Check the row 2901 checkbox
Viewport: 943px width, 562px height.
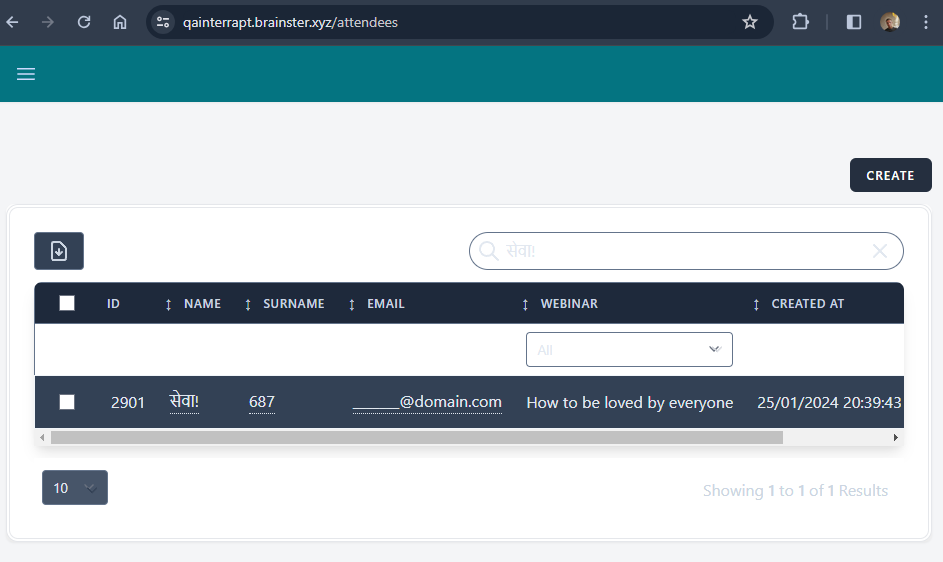(67, 402)
